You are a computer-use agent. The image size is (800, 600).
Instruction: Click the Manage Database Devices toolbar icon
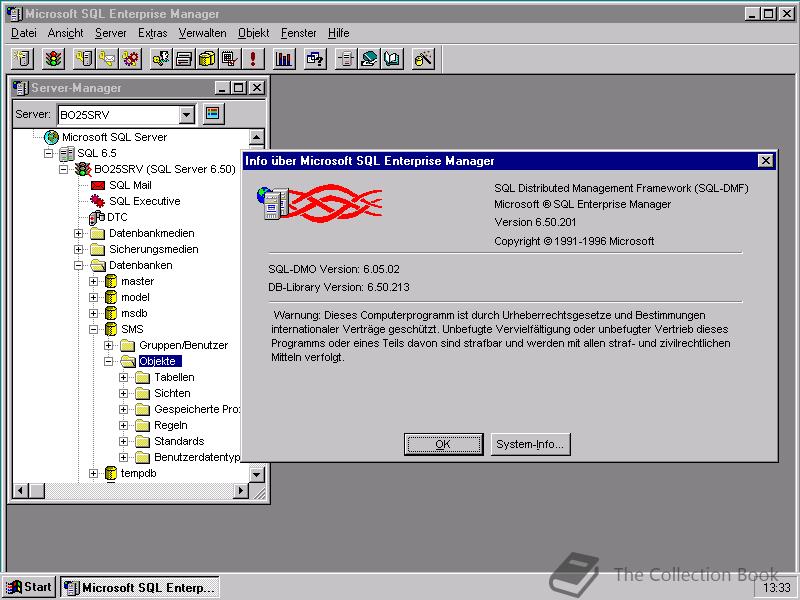coord(184,59)
